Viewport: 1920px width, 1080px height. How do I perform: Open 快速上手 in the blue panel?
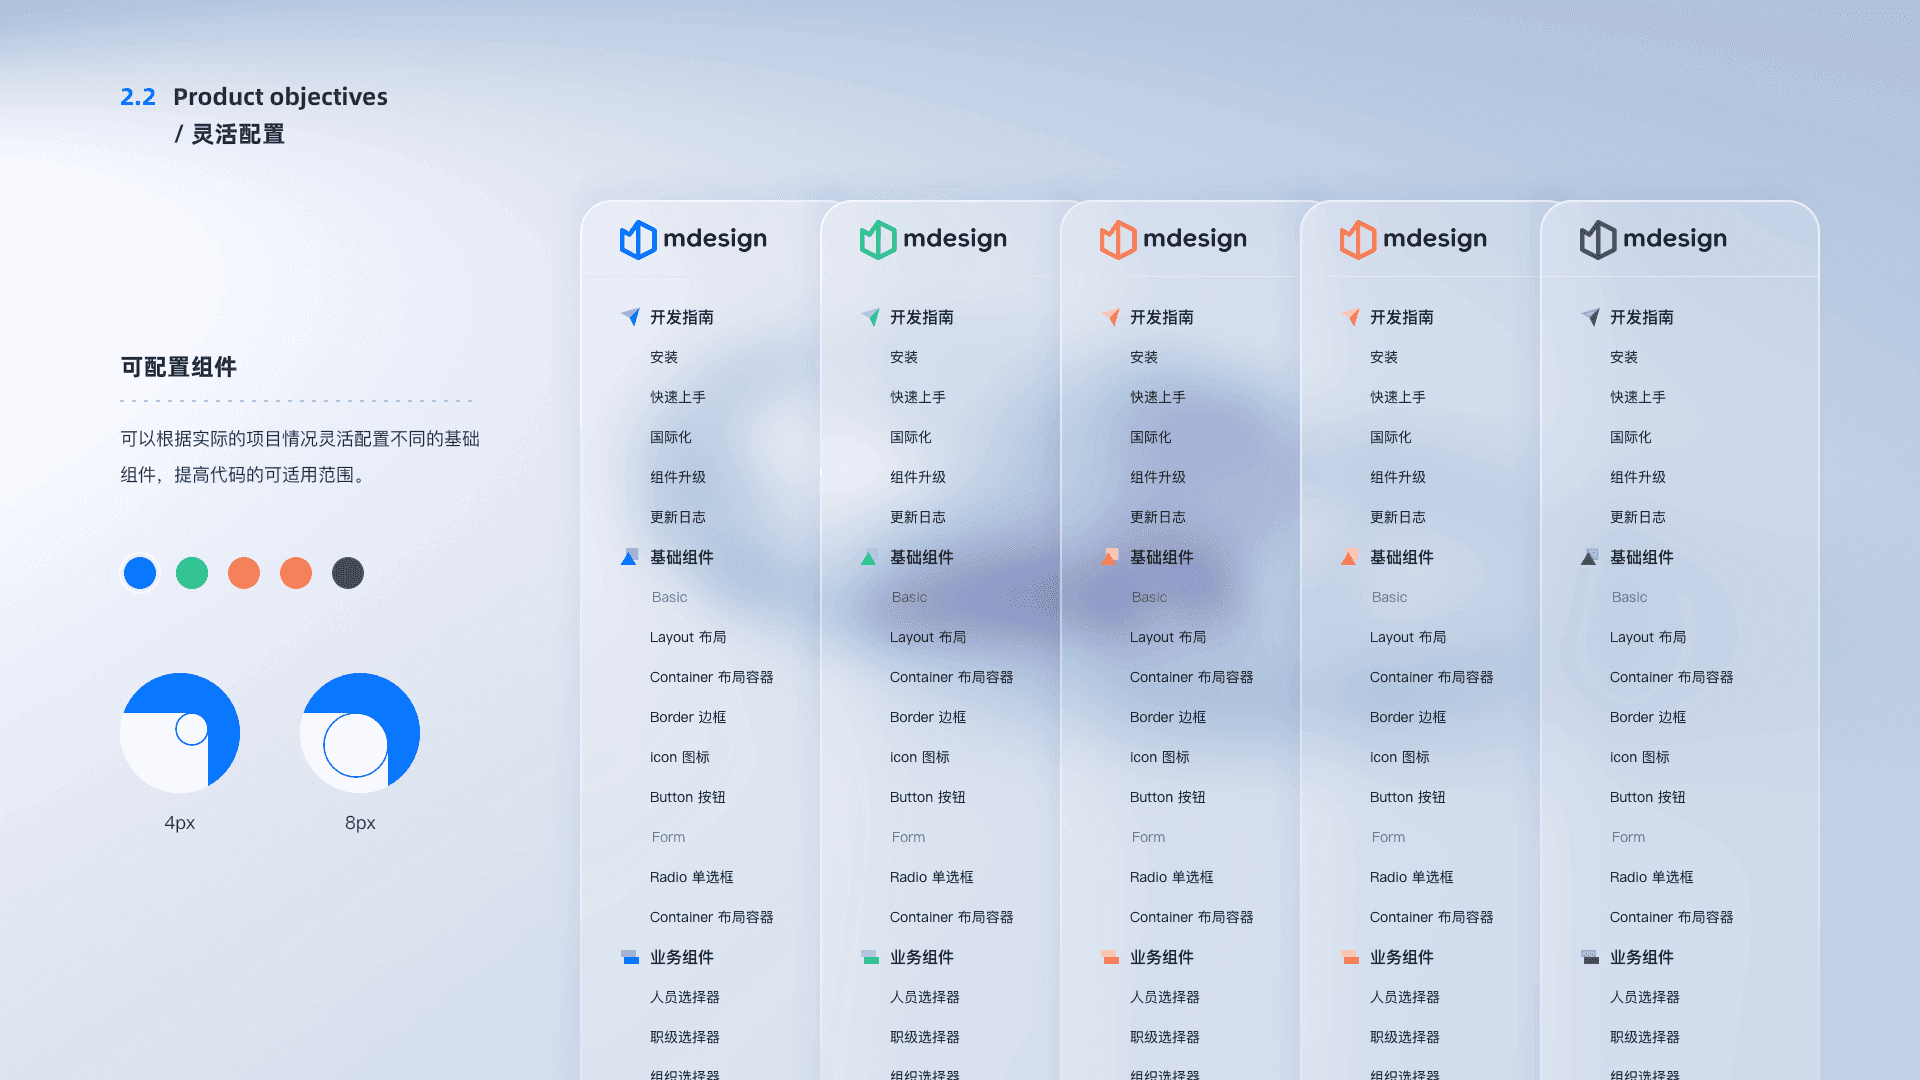(677, 397)
